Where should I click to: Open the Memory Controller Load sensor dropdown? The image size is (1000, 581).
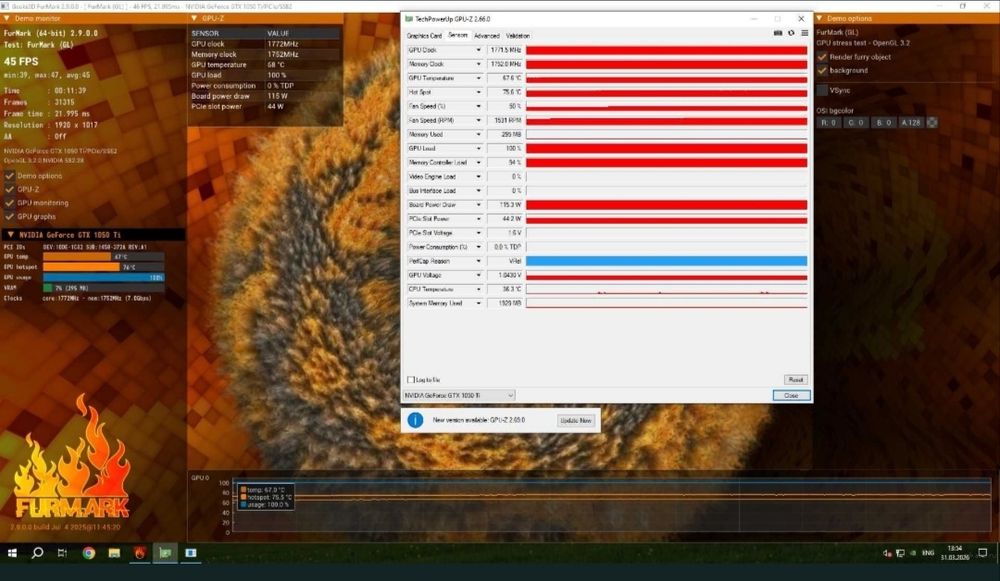pos(478,163)
